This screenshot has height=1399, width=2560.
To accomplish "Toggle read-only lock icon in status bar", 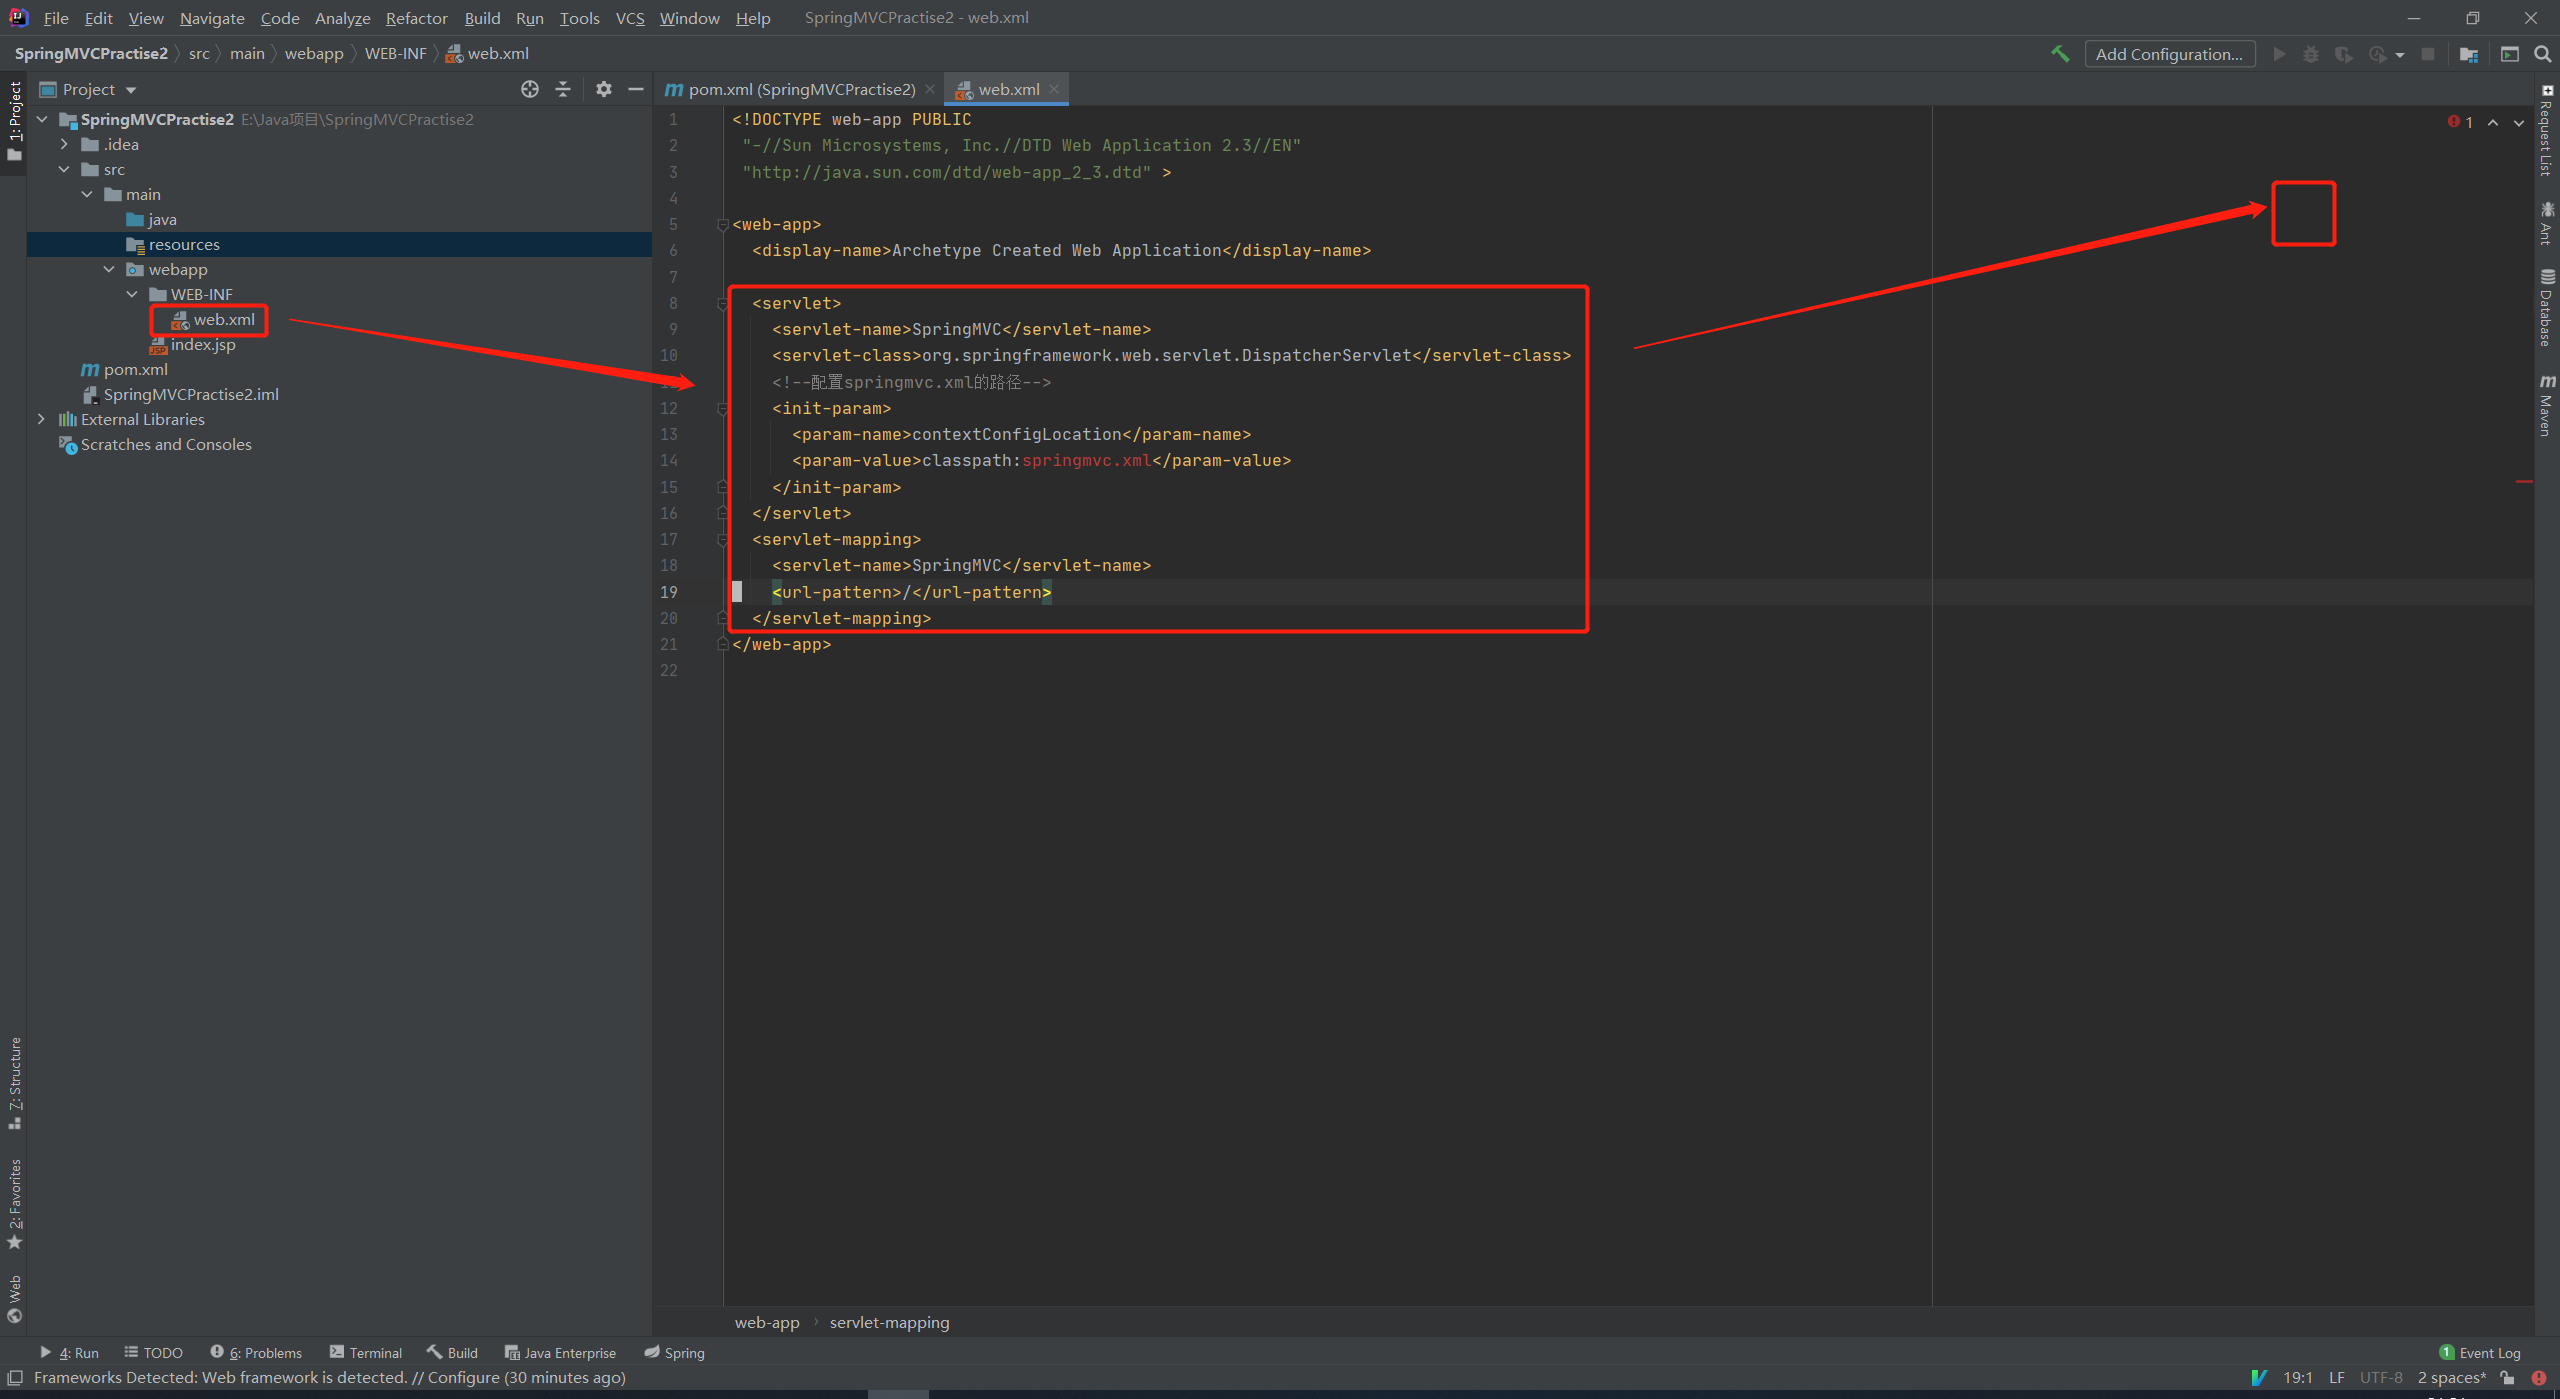I will click(2508, 1377).
